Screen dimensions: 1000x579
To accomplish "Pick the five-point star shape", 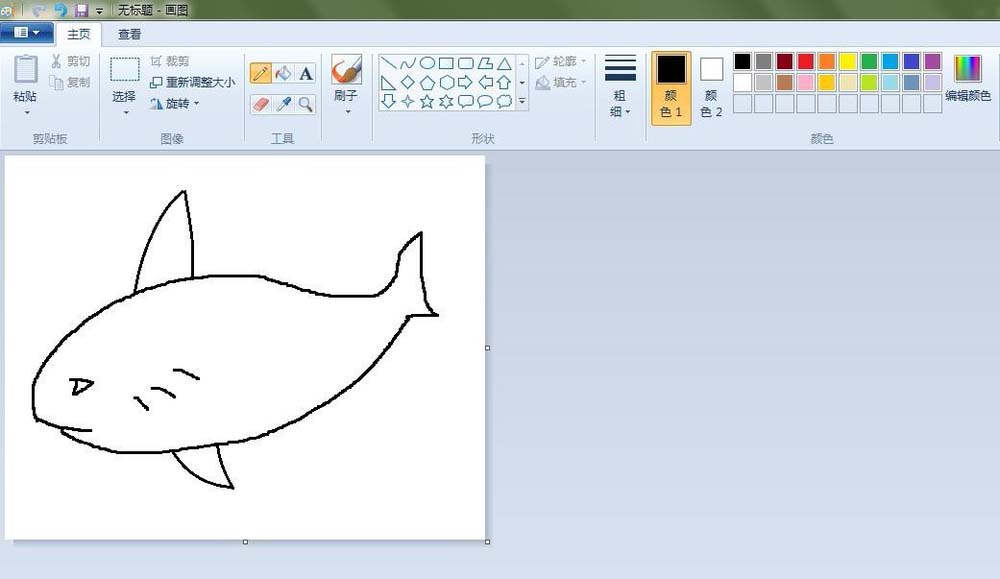I will click(x=427, y=101).
